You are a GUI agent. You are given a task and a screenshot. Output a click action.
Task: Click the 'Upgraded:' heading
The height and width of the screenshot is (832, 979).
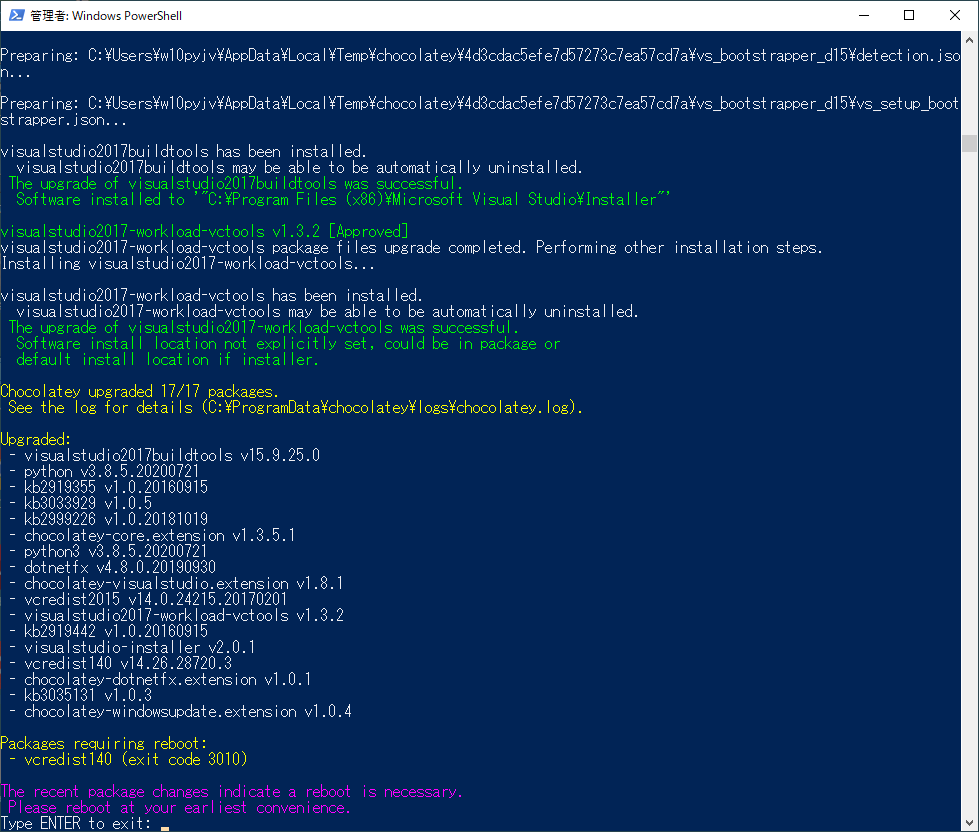pyautogui.click(x=36, y=439)
